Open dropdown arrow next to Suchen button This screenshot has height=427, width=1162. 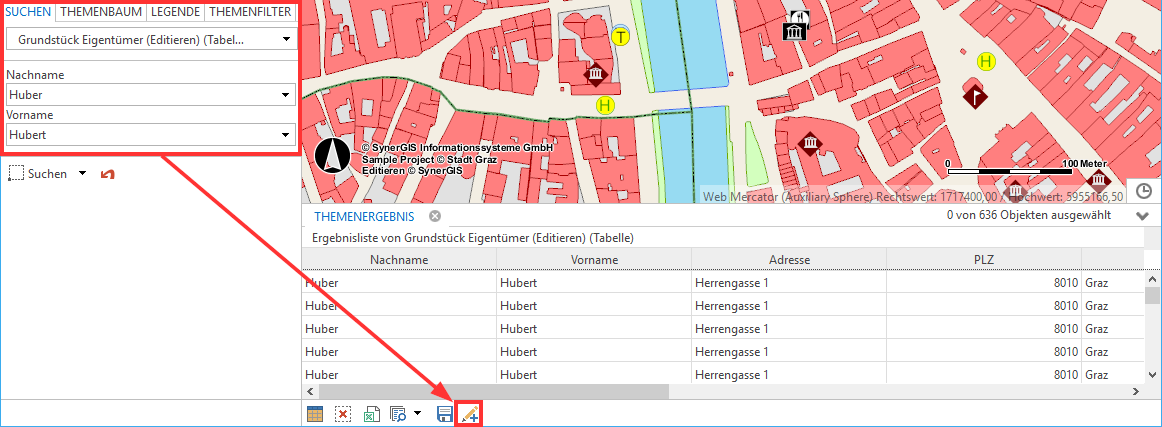coord(83,174)
